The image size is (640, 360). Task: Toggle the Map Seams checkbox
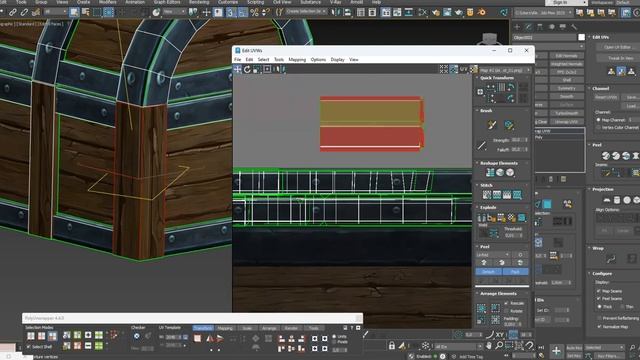point(599,291)
